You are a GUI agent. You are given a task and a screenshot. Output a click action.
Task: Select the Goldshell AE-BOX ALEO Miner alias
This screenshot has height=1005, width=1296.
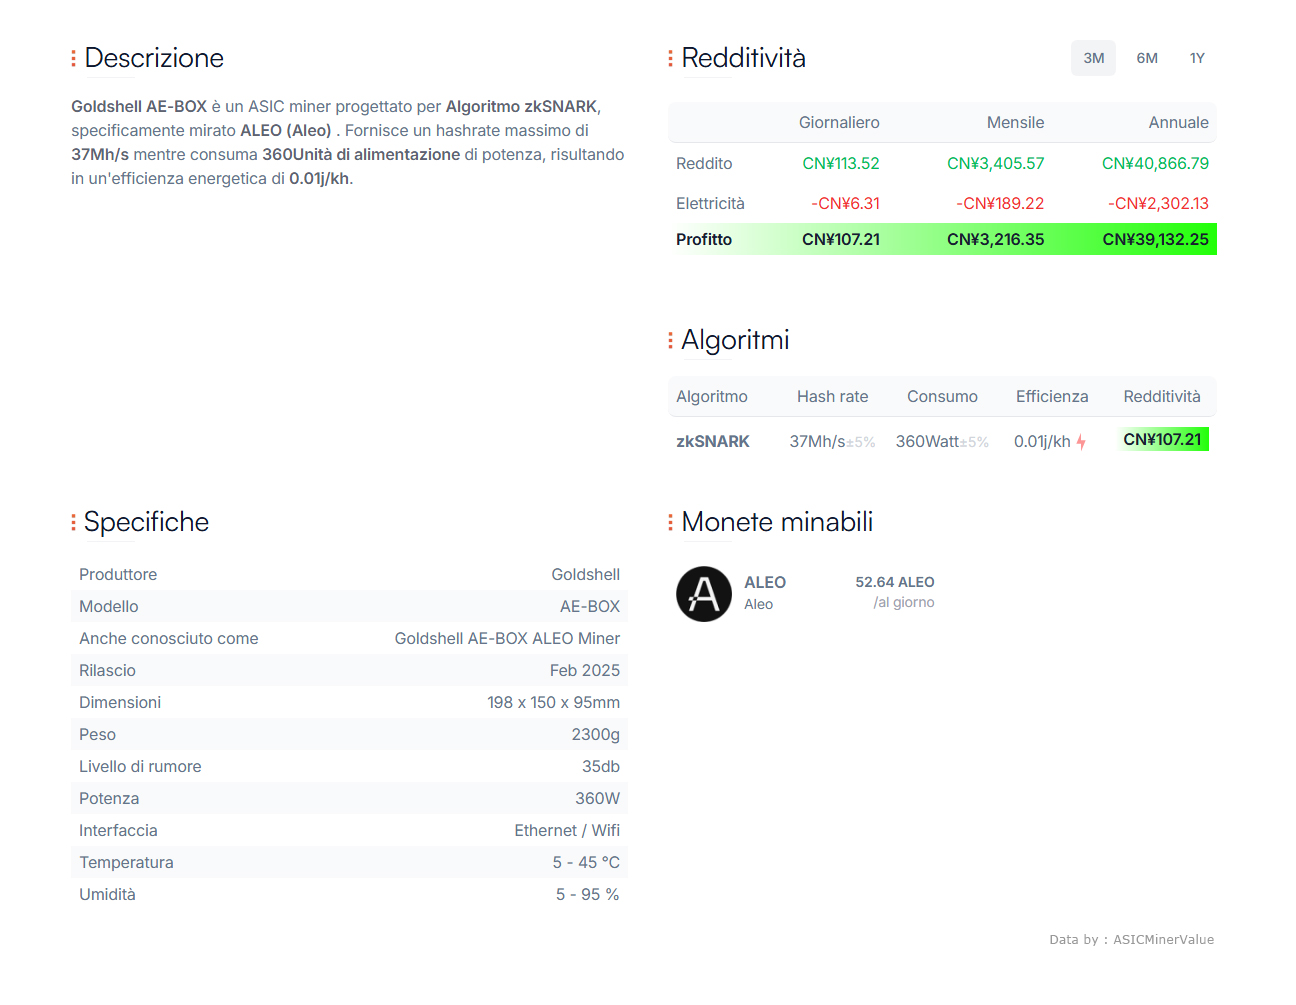pyautogui.click(x=507, y=638)
